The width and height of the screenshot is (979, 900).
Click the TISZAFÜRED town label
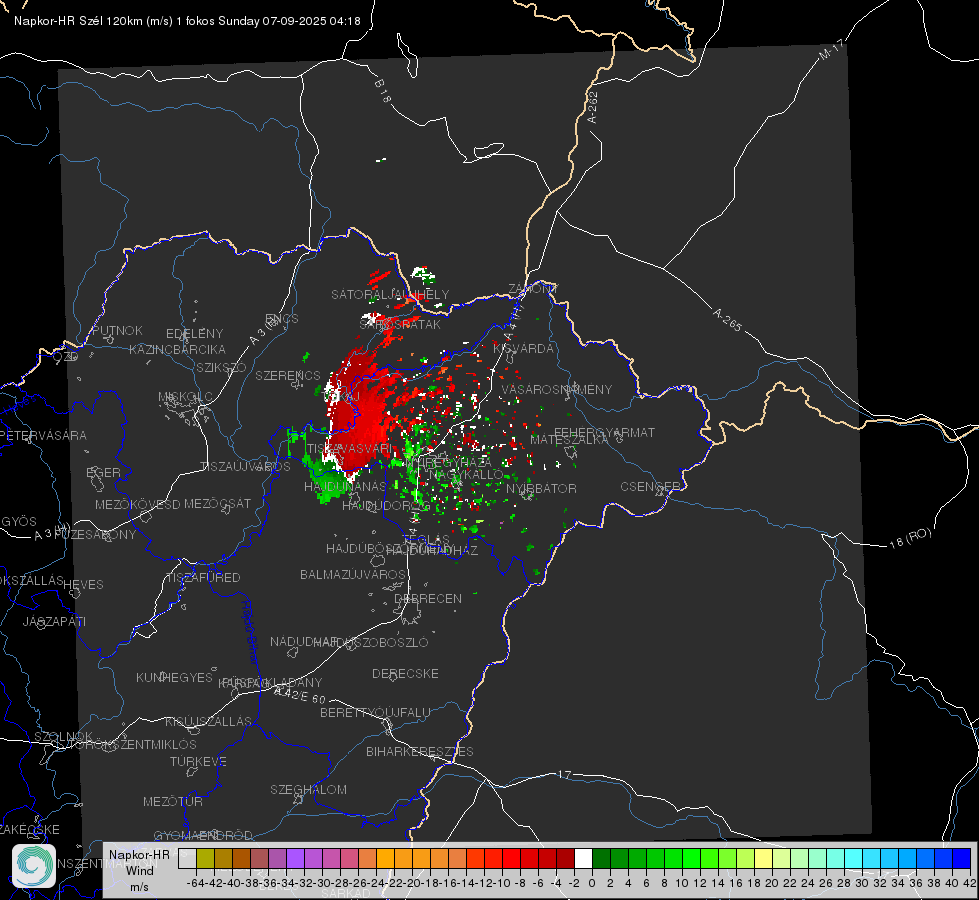click(204, 578)
